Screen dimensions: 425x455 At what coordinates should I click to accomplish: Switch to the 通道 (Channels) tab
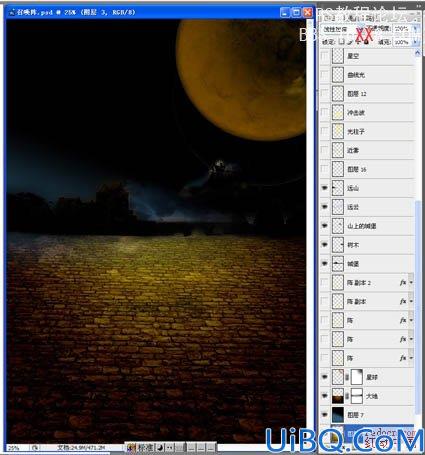coord(353,18)
